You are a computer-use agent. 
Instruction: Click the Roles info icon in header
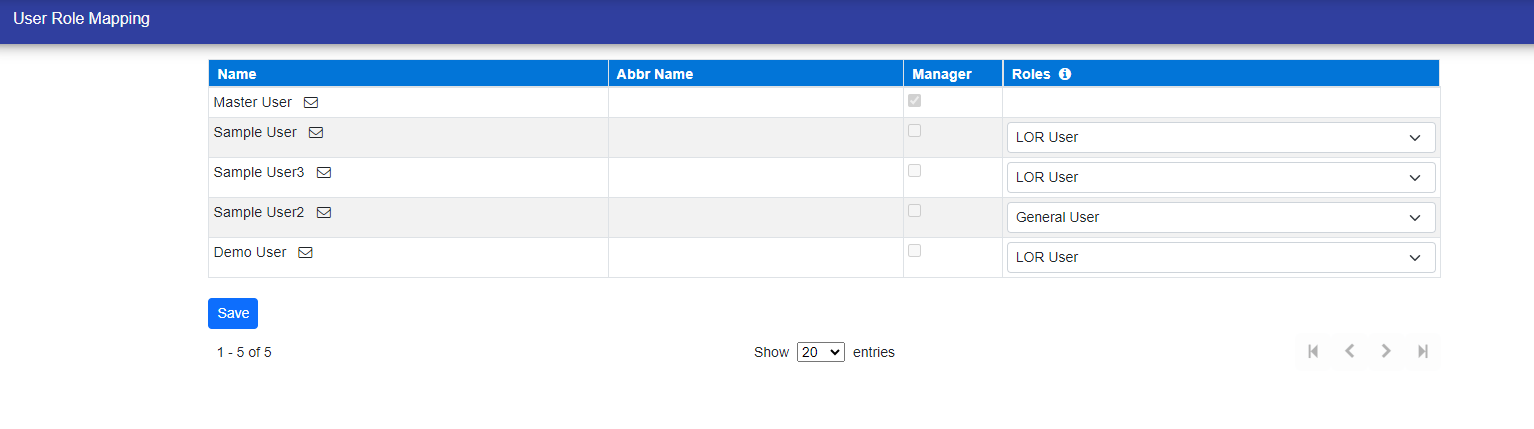pyautogui.click(x=1065, y=74)
